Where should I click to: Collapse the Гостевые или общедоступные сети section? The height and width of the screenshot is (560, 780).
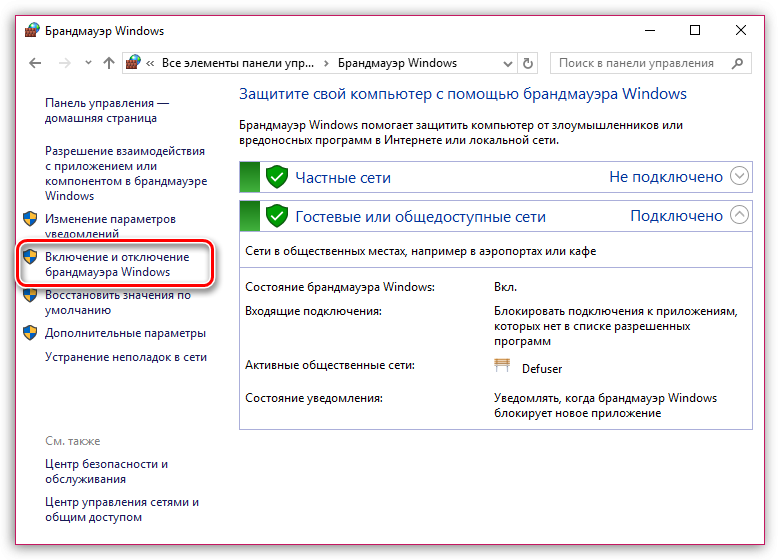[x=739, y=215]
